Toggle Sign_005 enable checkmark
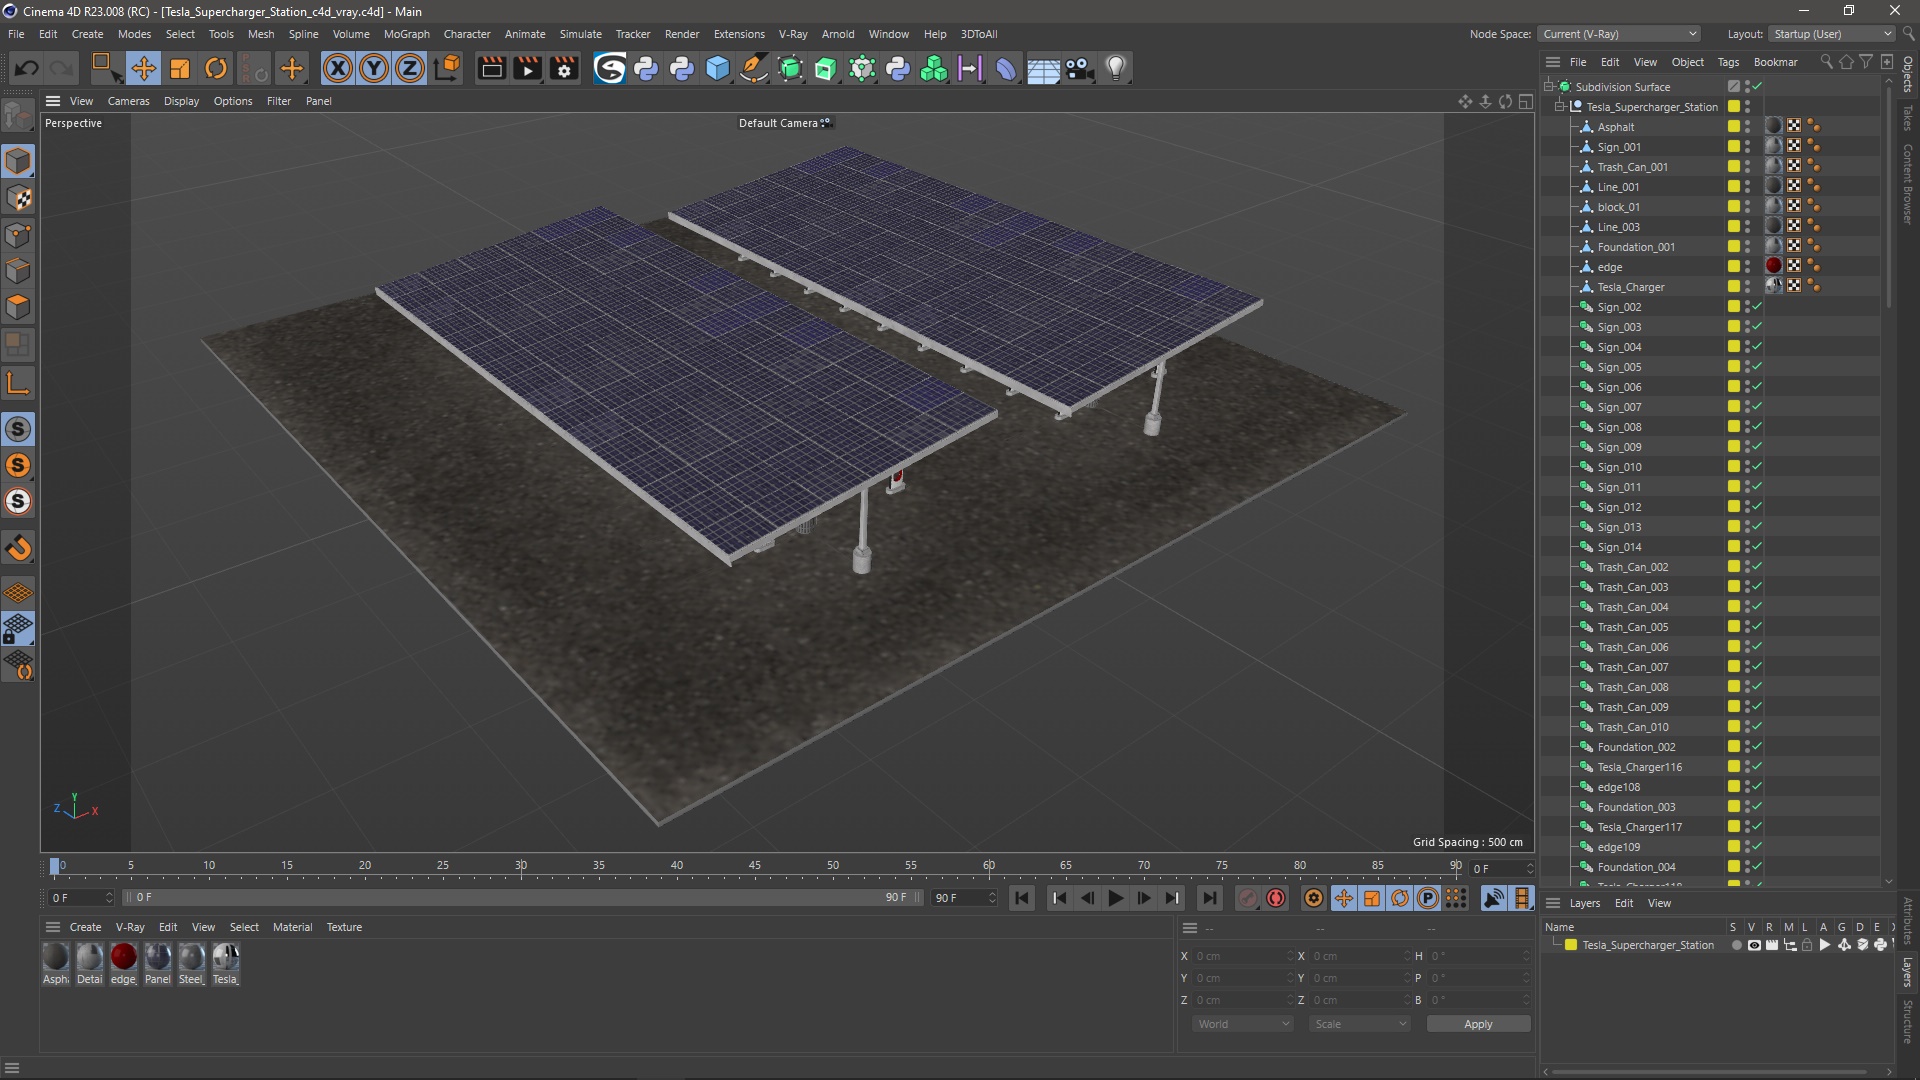Screen dimensions: 1920x1080 coord(1758,367)
